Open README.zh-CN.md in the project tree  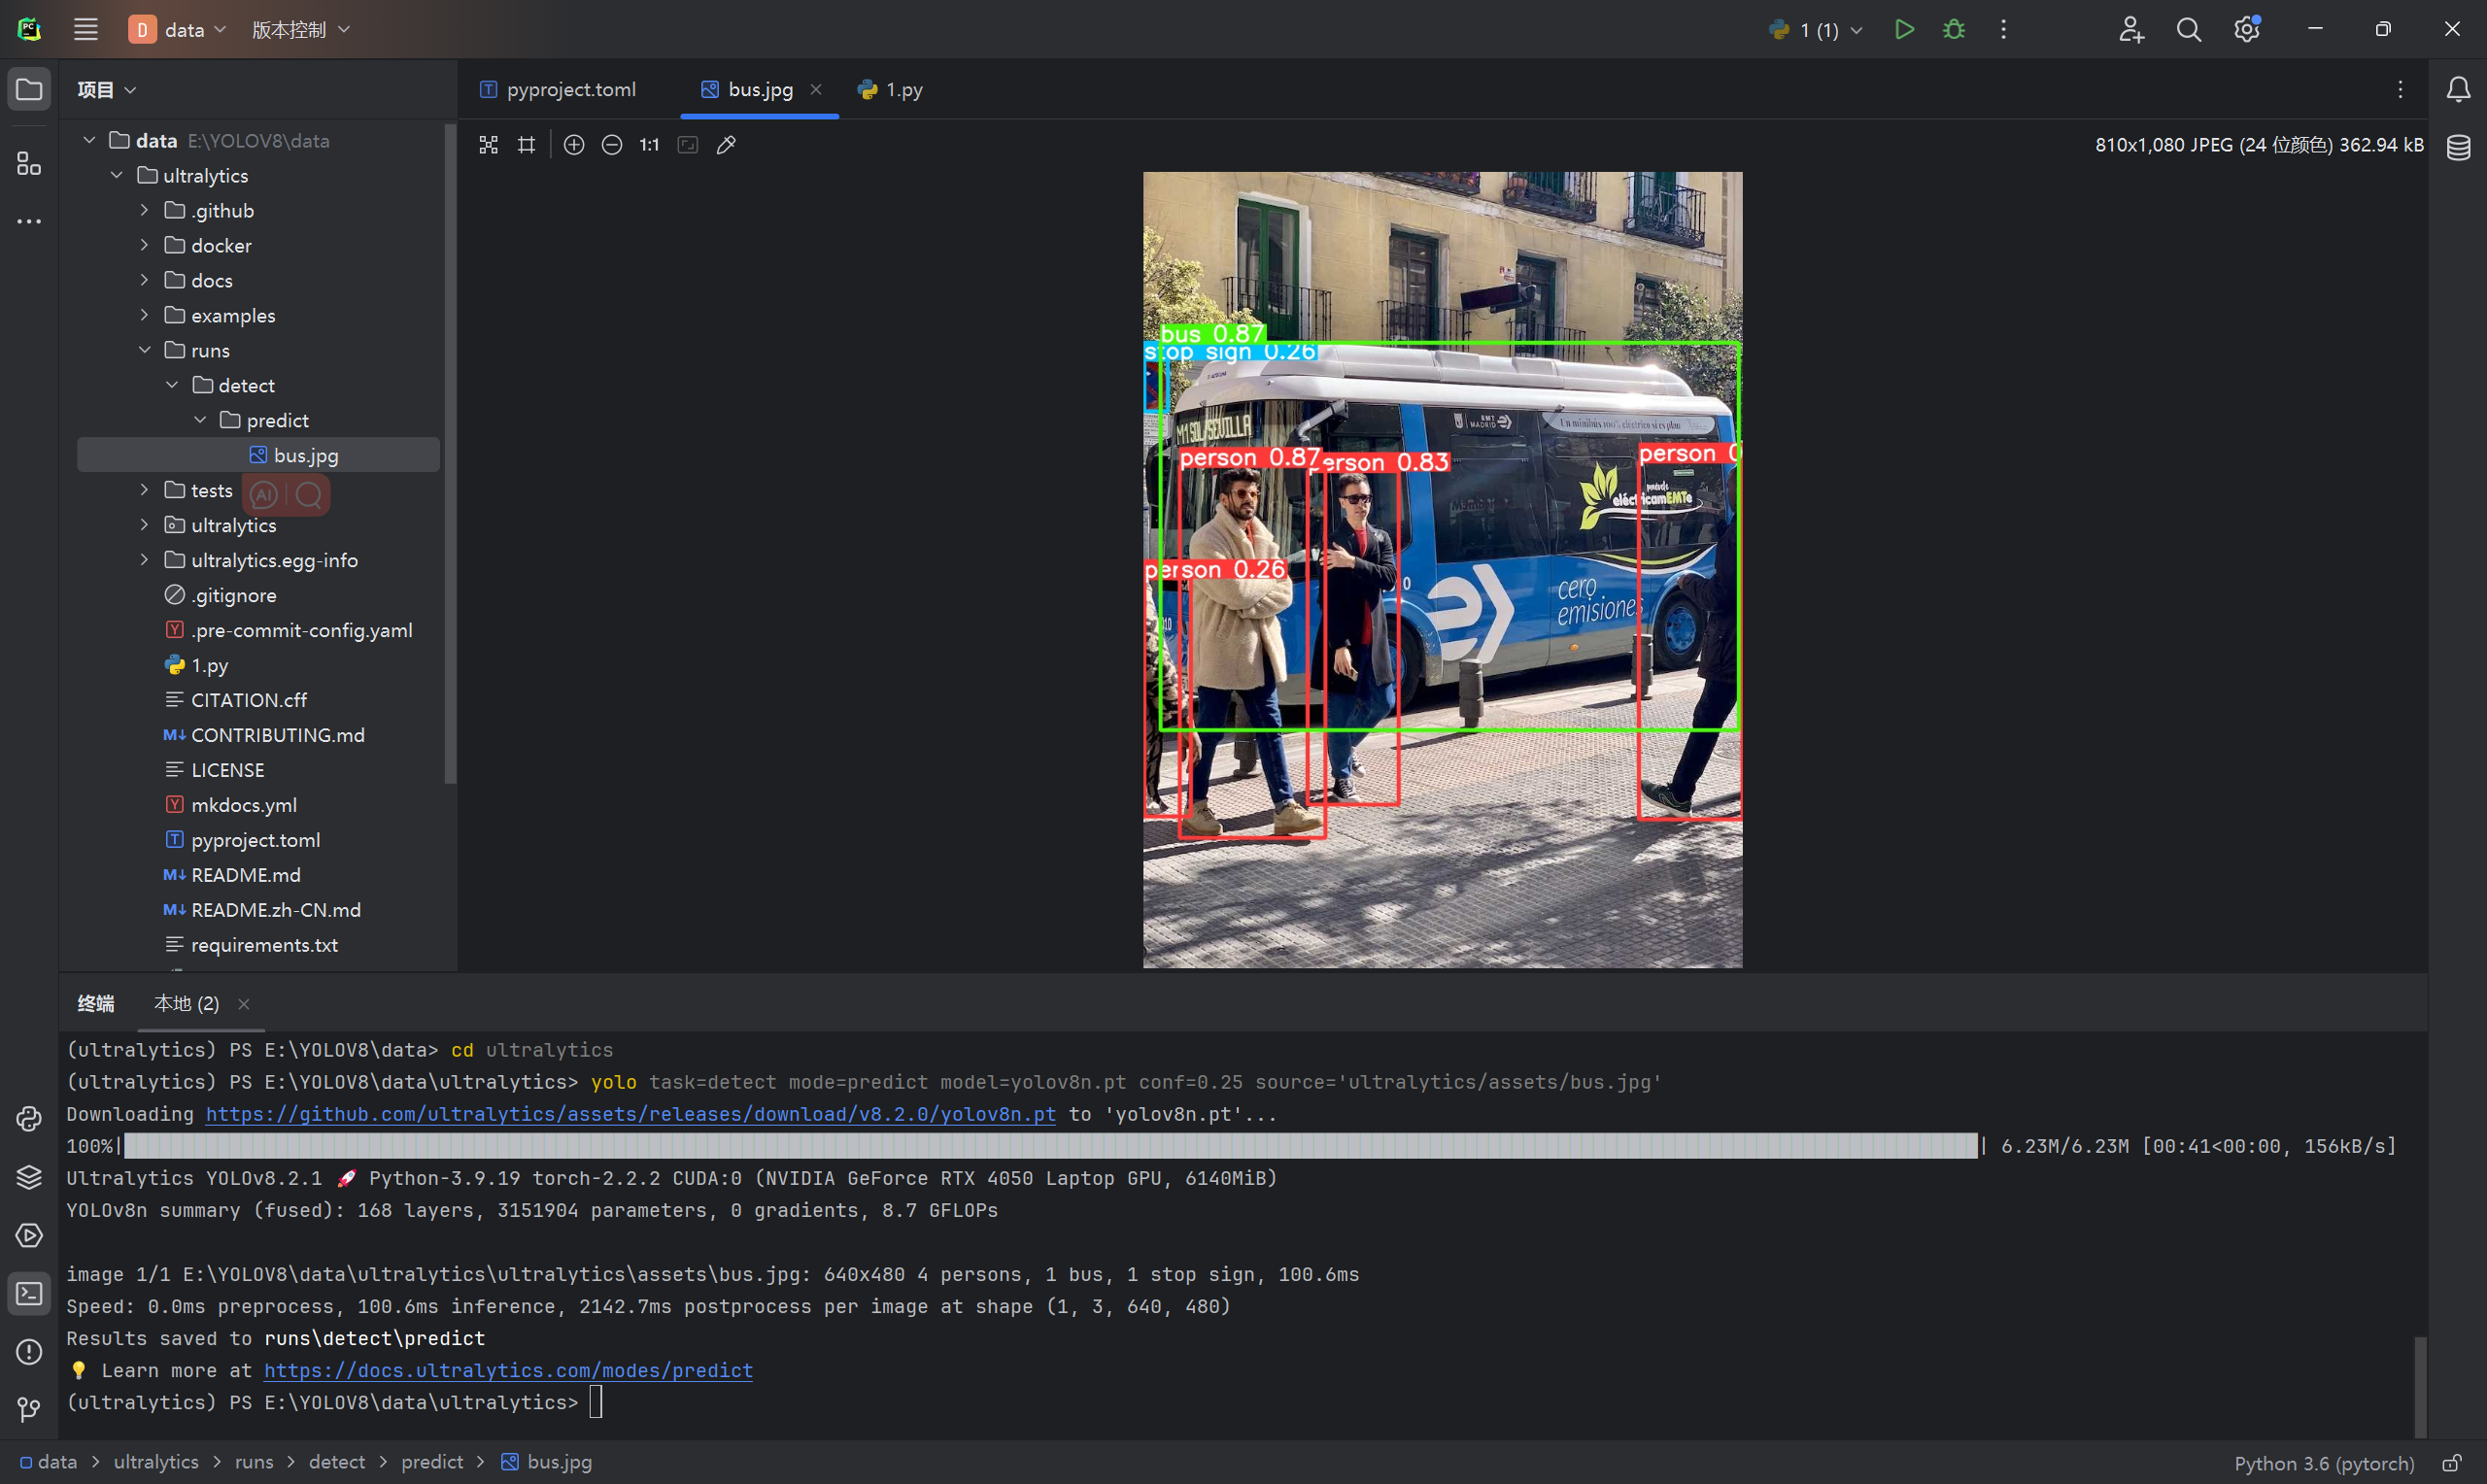click(275, 910)
